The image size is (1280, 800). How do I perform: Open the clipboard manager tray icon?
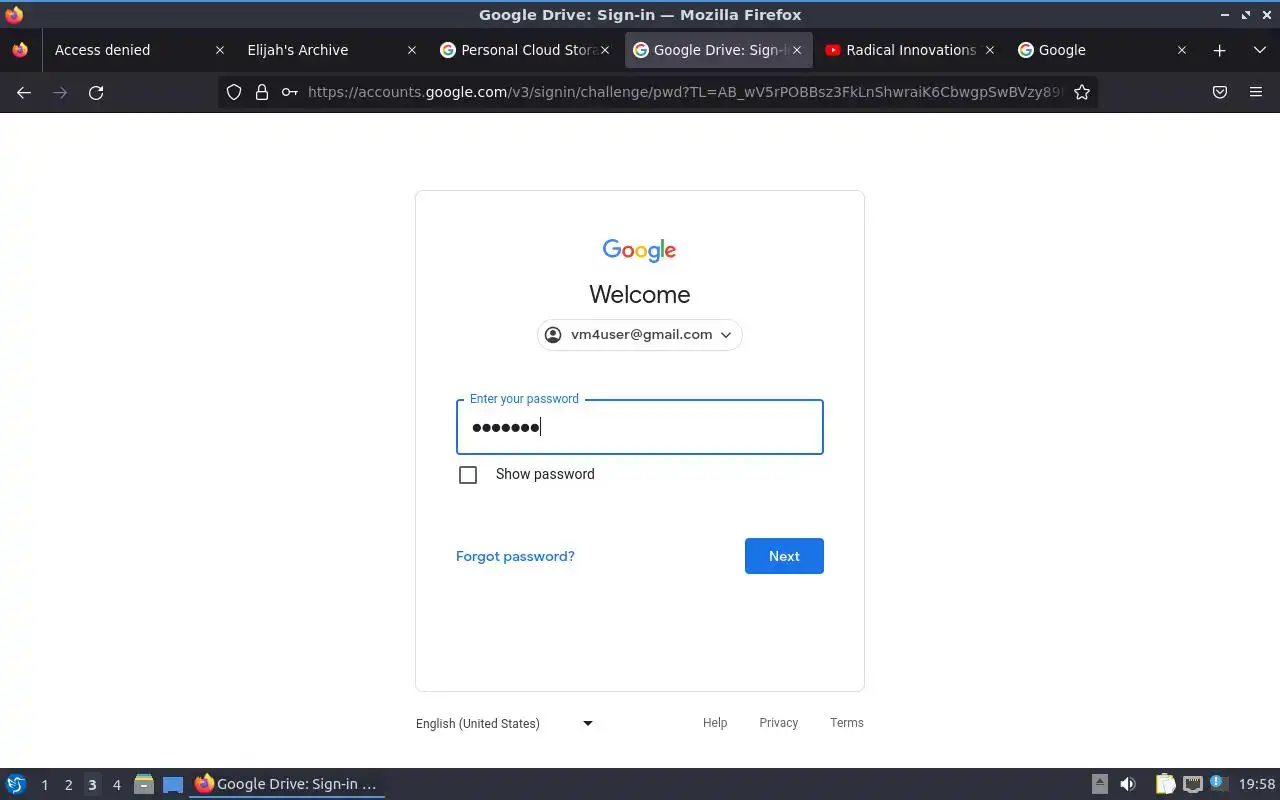(1166, 785)
